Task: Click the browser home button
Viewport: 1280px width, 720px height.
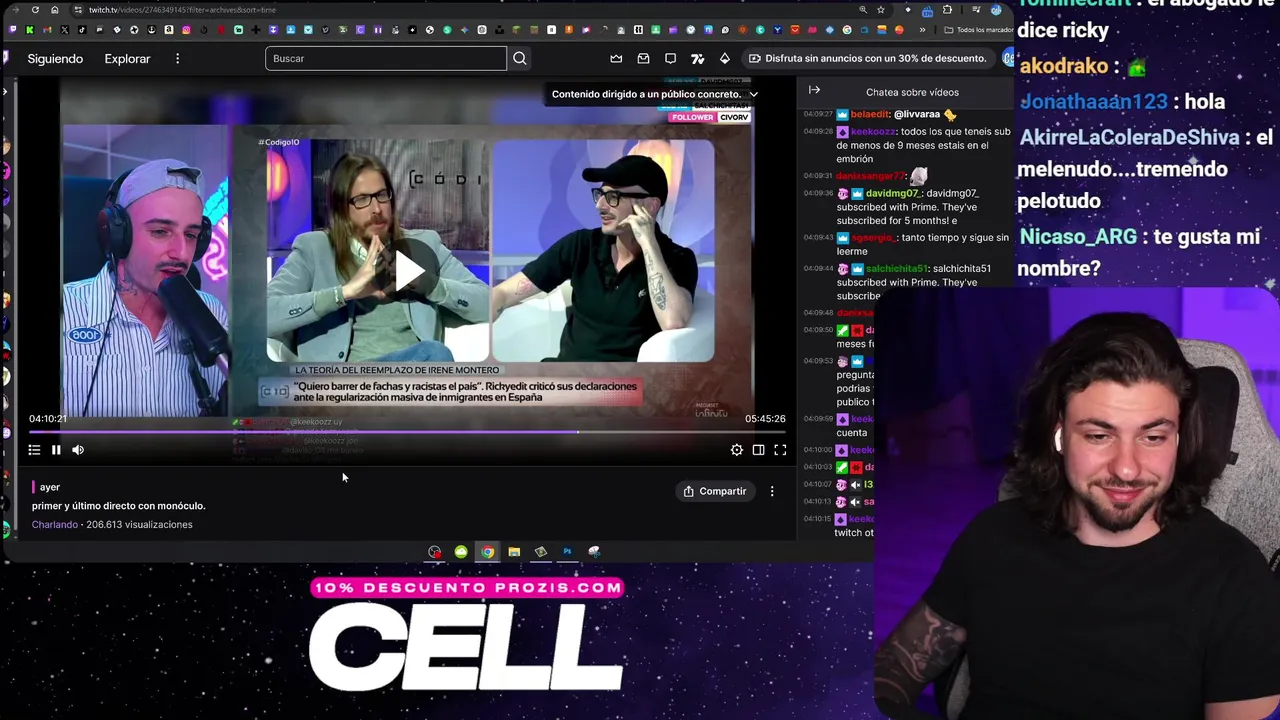Action: click(x=55, y=10)
